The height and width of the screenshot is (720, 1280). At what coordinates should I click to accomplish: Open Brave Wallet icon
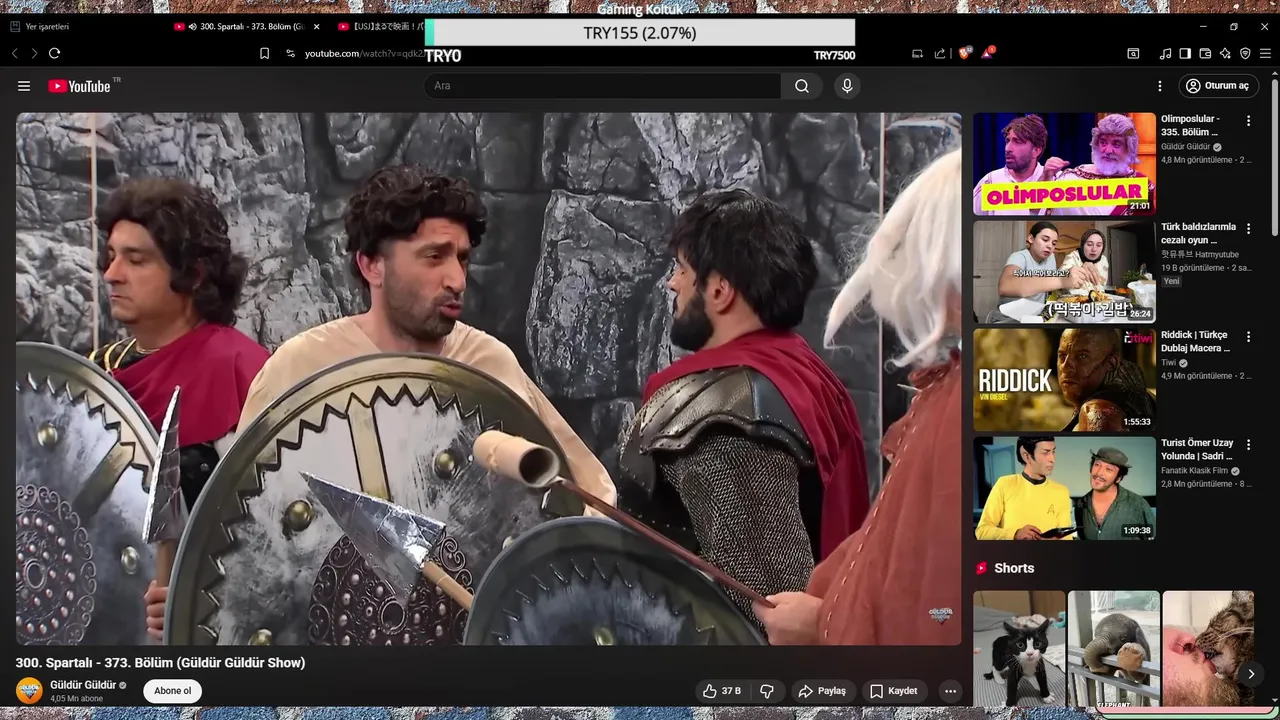tap(1205, 53)
